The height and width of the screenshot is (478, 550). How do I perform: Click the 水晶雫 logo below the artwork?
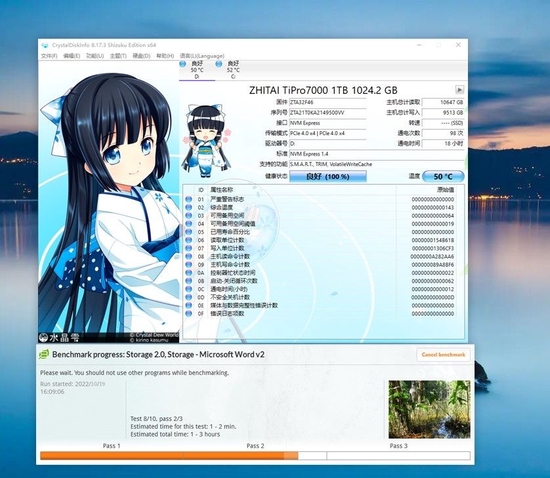[59, 337]
